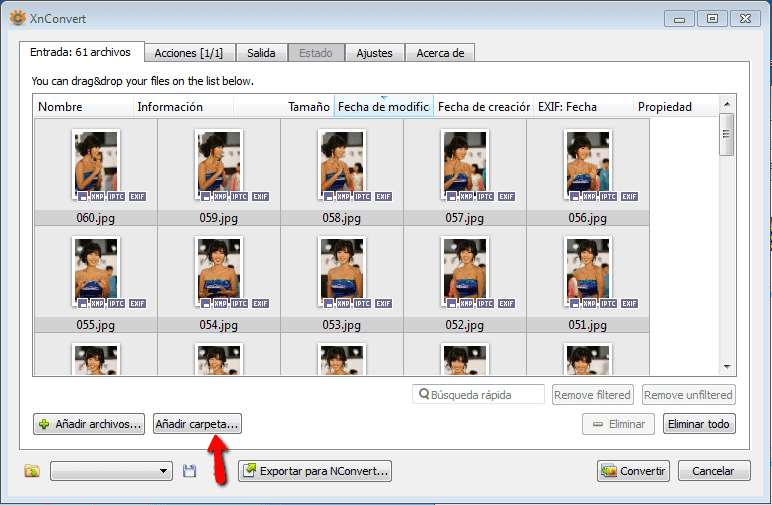Click the IPTC badge on 054.jpg thumbnail

click(239, 303)
